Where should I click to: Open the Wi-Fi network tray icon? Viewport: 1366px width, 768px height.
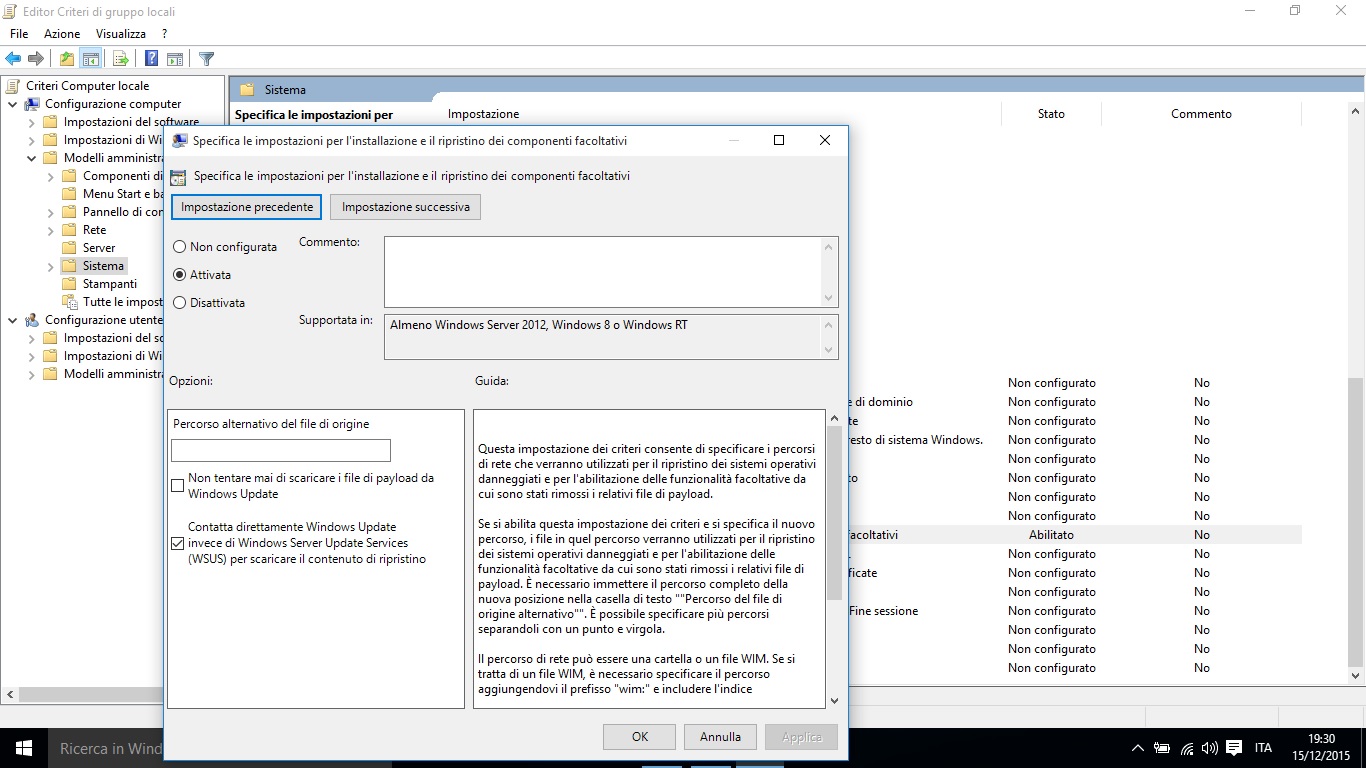[1187, 748]
